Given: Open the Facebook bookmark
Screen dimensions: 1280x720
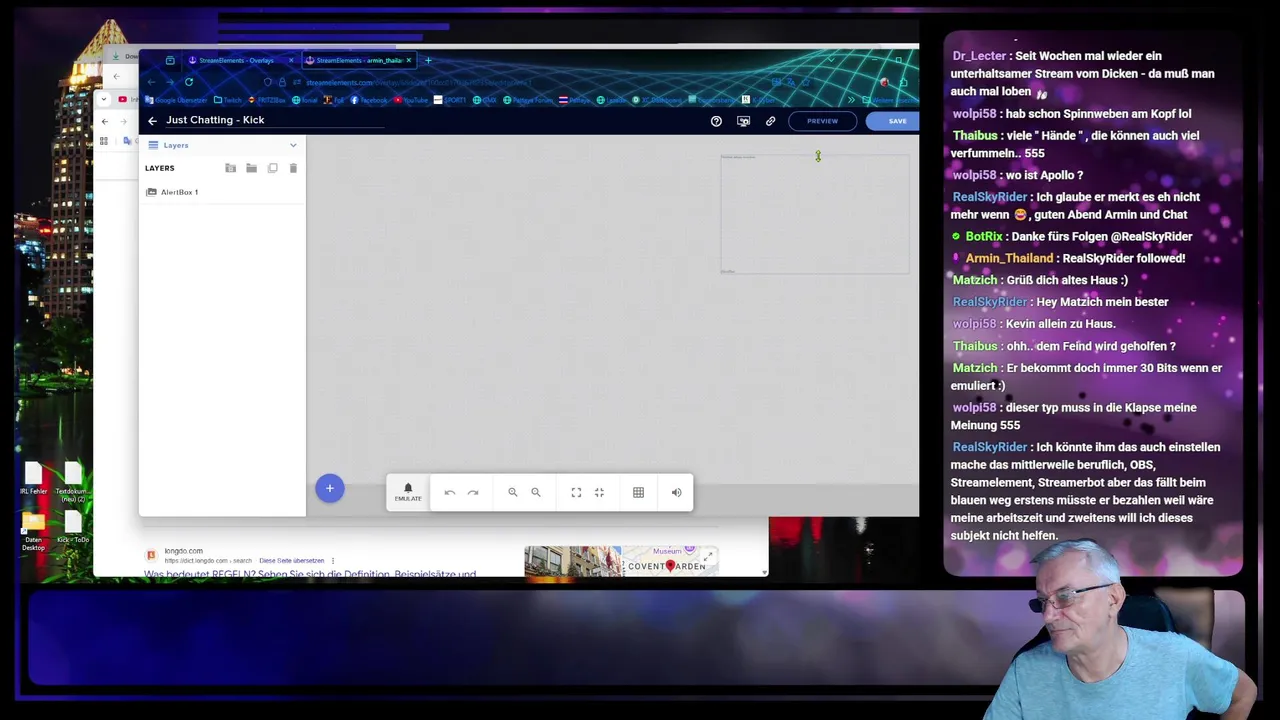Looking at the screenshot, I should 368,100.
